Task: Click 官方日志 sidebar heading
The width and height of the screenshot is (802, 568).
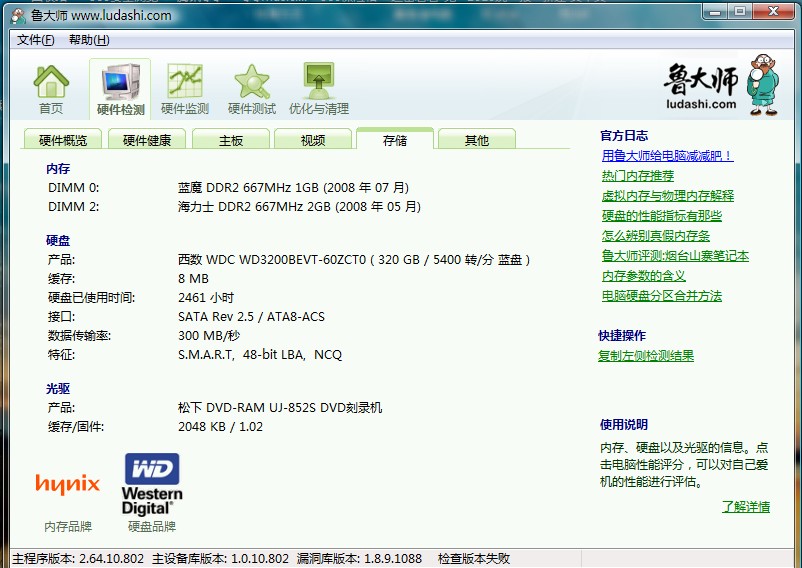Action: [624, 135]
